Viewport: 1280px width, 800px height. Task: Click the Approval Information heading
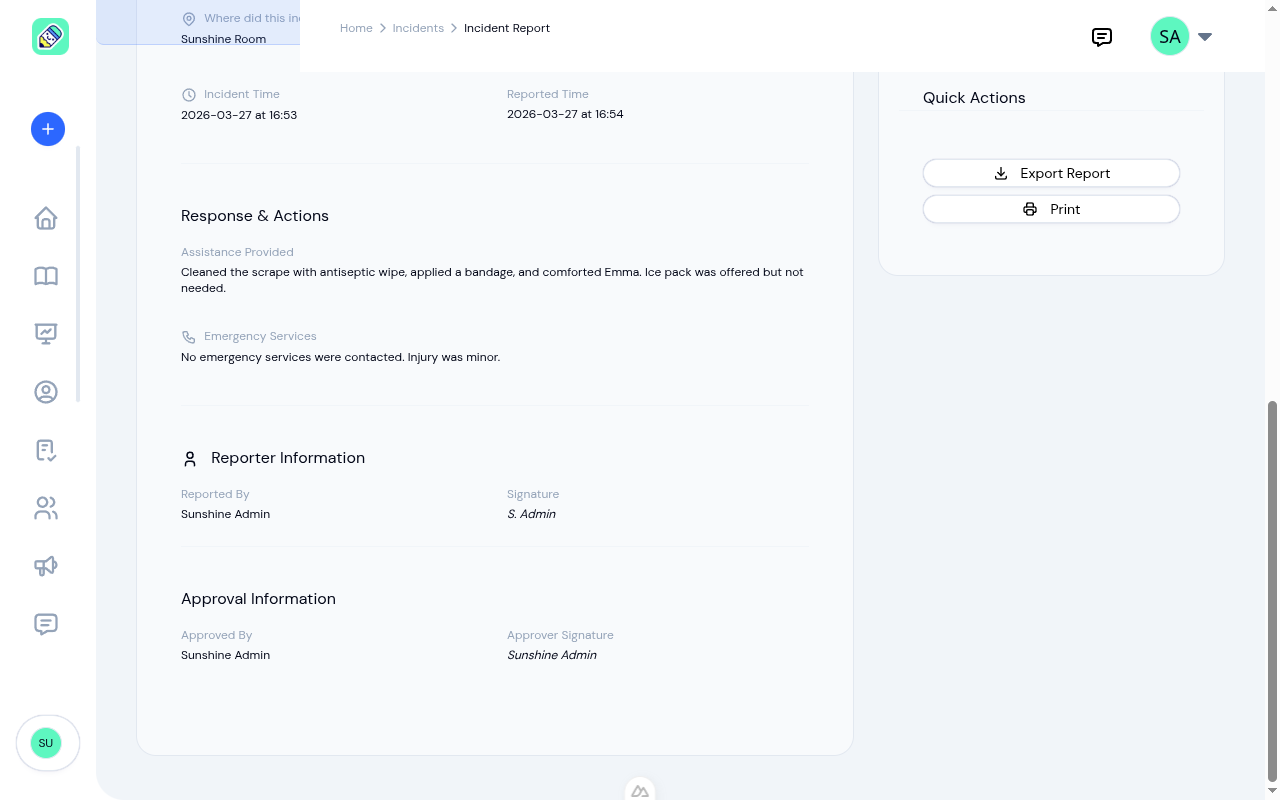(x=258, y=599)
